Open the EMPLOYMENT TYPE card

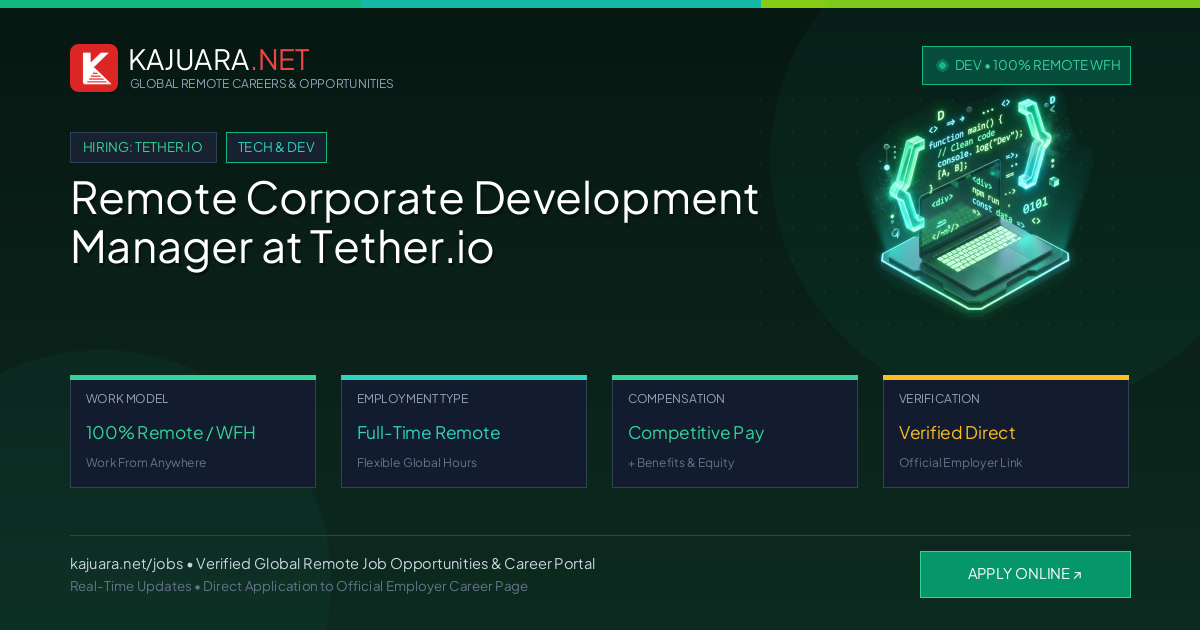(464, 432)
